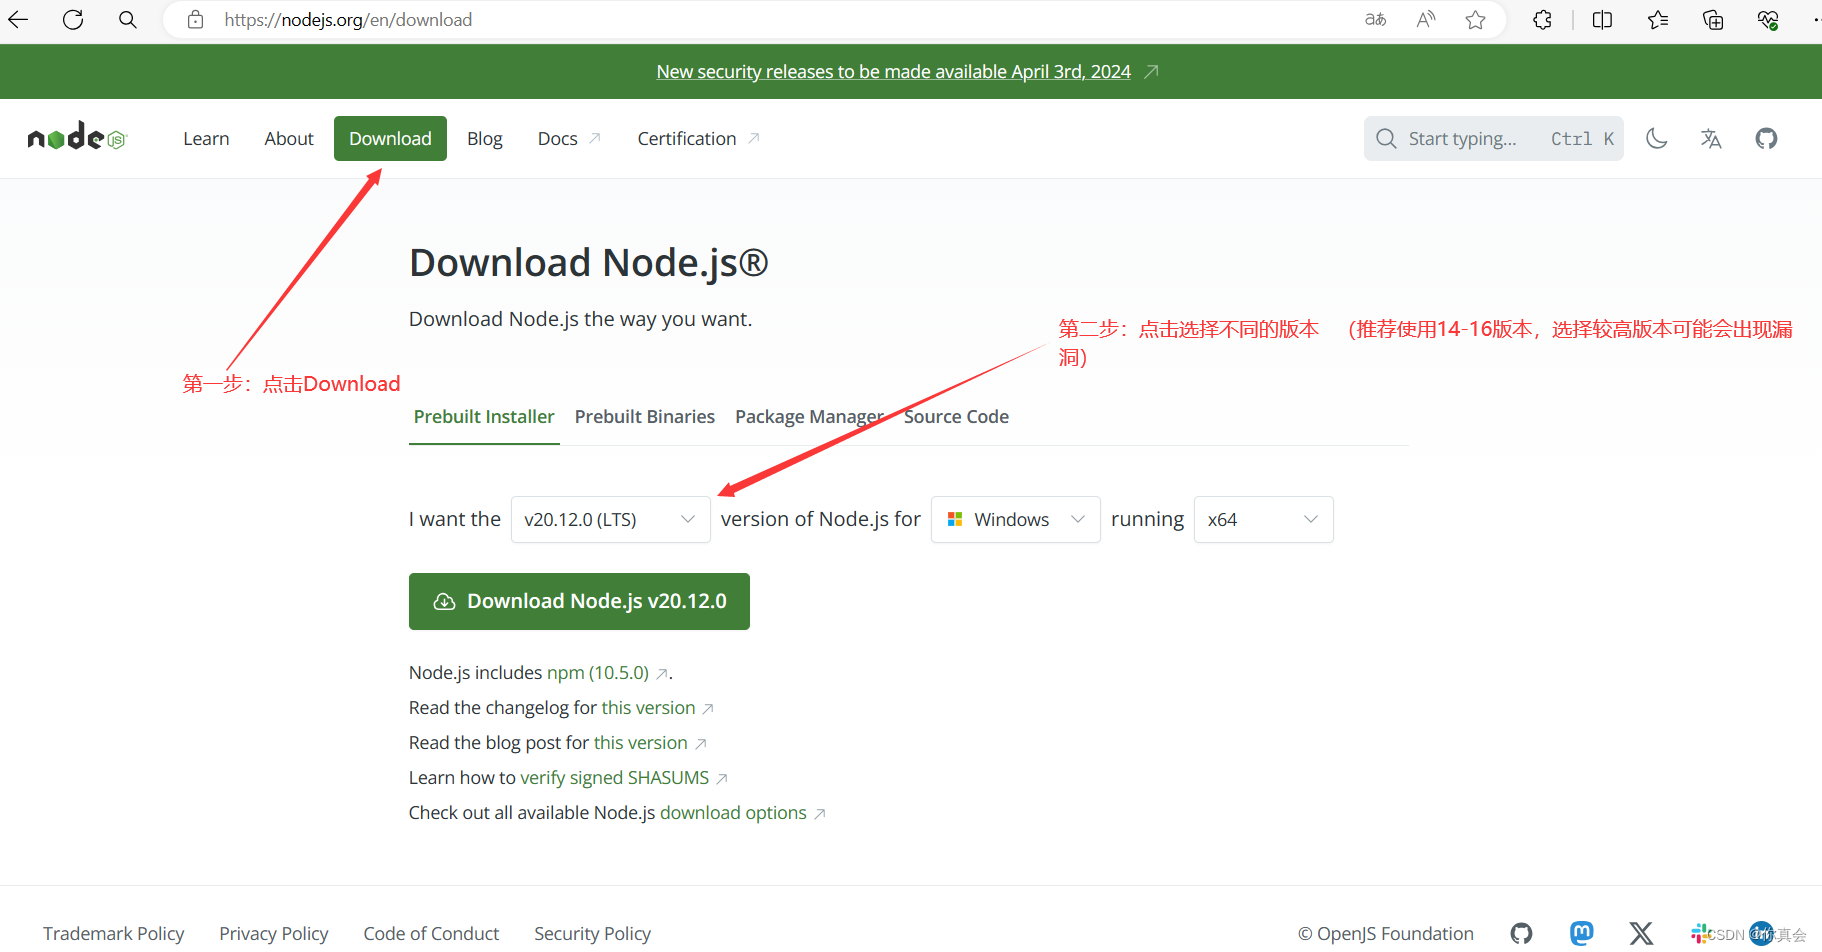Click the site info lock icon
Image resolution: width=1822 pixels, height=952 pixels.
pos(196,19)
